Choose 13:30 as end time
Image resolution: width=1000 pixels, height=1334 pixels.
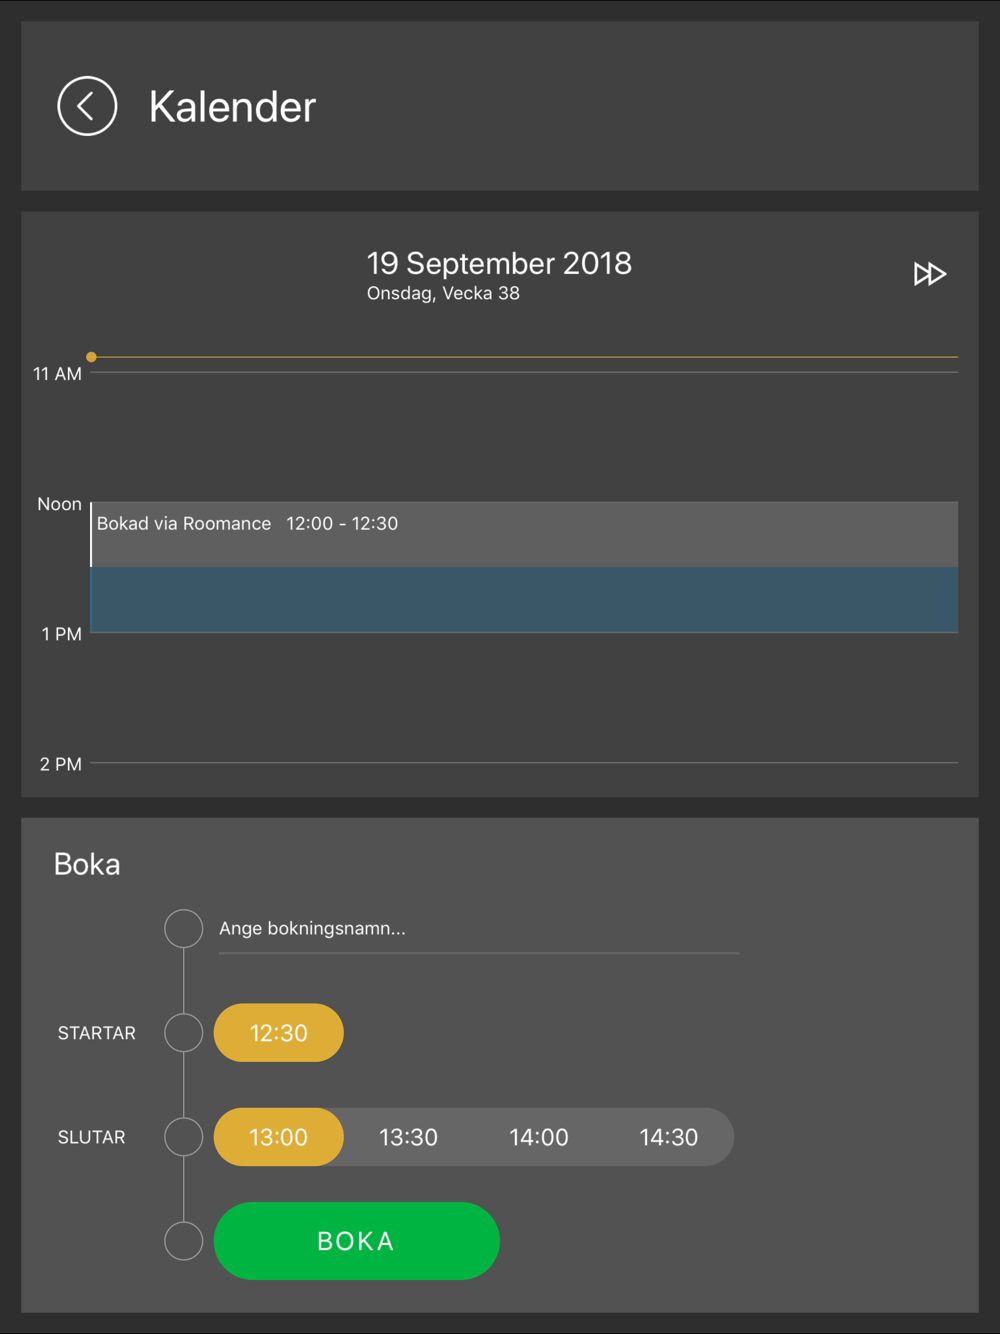(408, 1137)
